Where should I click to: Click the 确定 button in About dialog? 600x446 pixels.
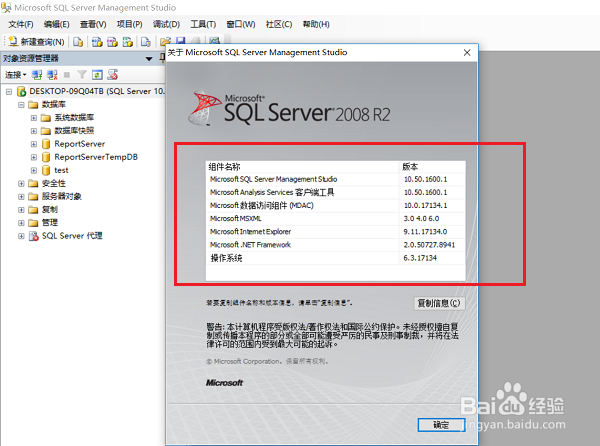coord(441,425)
